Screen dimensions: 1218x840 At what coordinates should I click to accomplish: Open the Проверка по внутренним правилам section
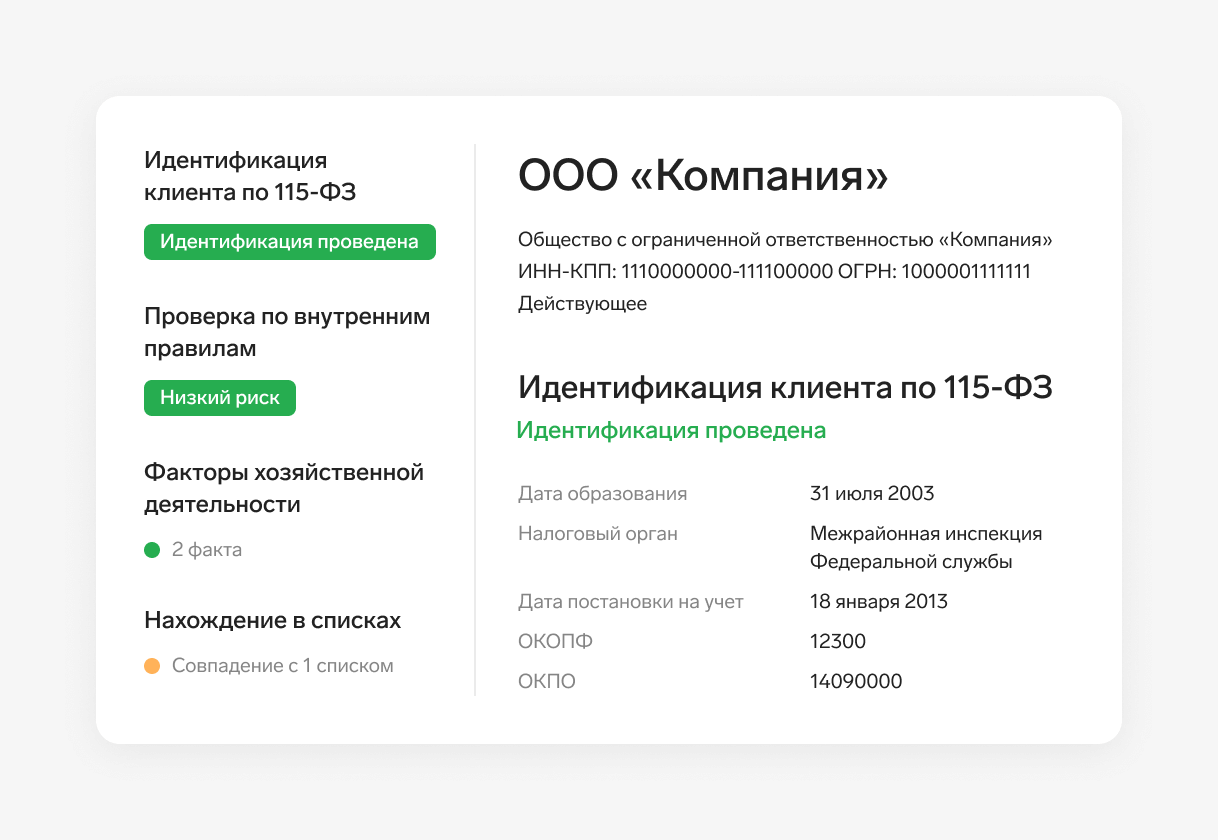point(287,332)
